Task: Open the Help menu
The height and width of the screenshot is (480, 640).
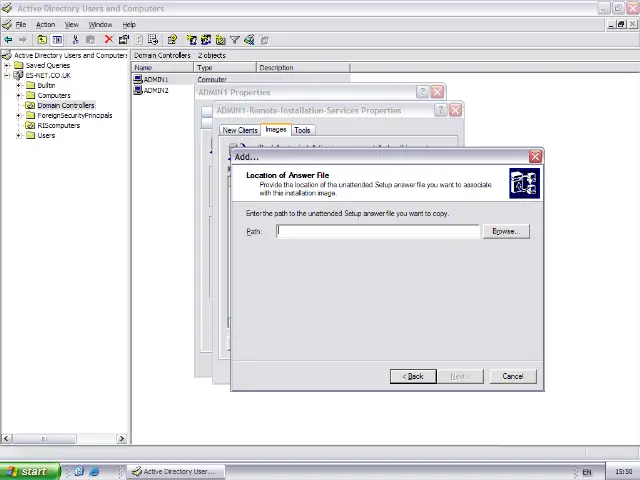Action: tap(129, 24)
